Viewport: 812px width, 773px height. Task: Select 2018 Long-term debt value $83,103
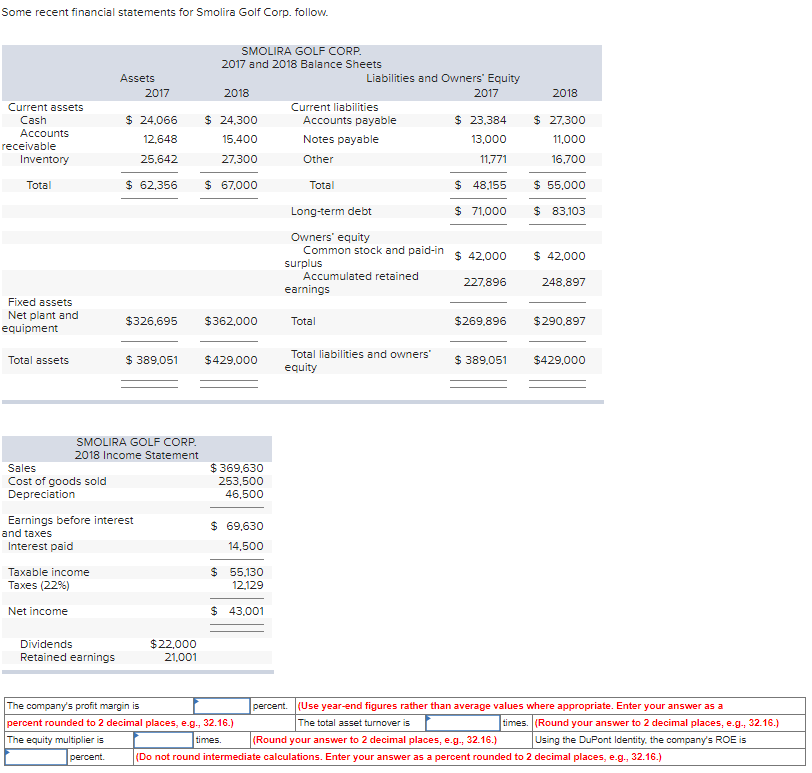click(x=559, y=211)
